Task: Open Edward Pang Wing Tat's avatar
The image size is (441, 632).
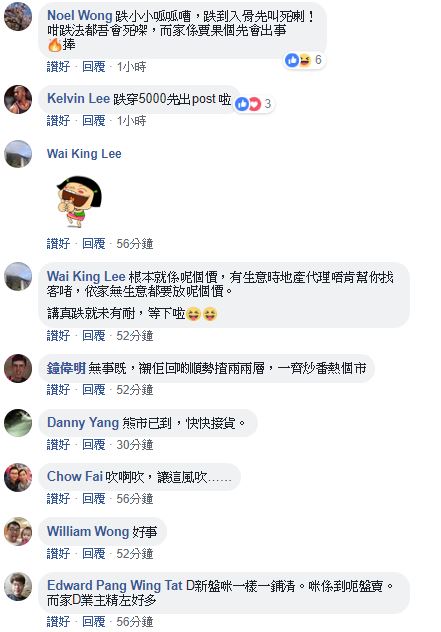Action: 18,586
